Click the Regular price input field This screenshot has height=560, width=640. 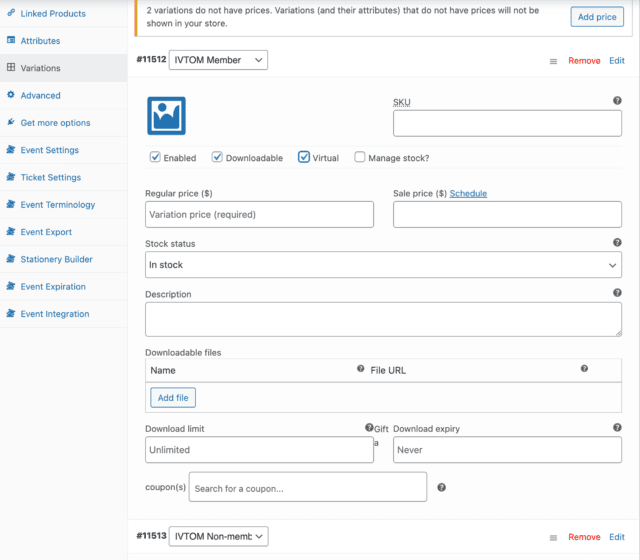(x=259, y=214)
